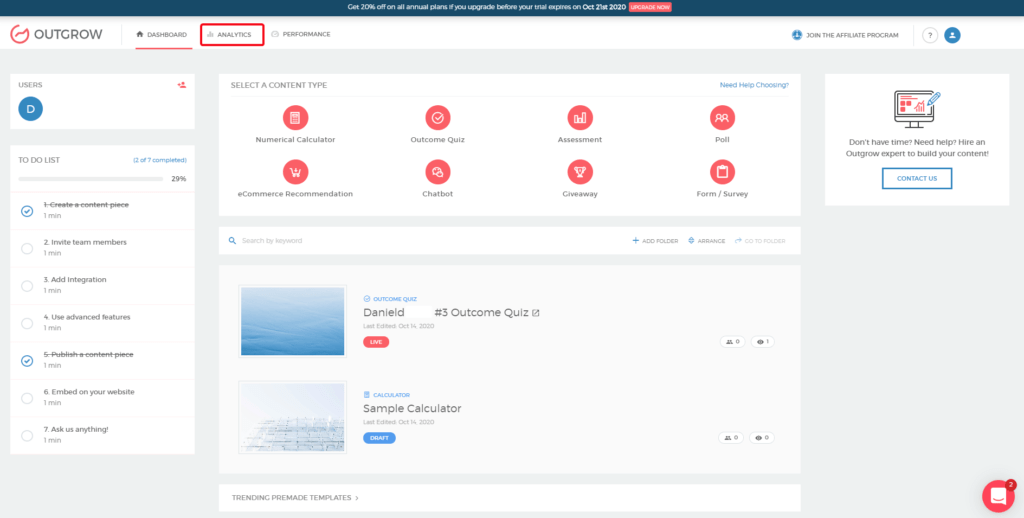Open the Dashboard tab
Viewport: 1024px width, 518px height.
click(161, 35)
